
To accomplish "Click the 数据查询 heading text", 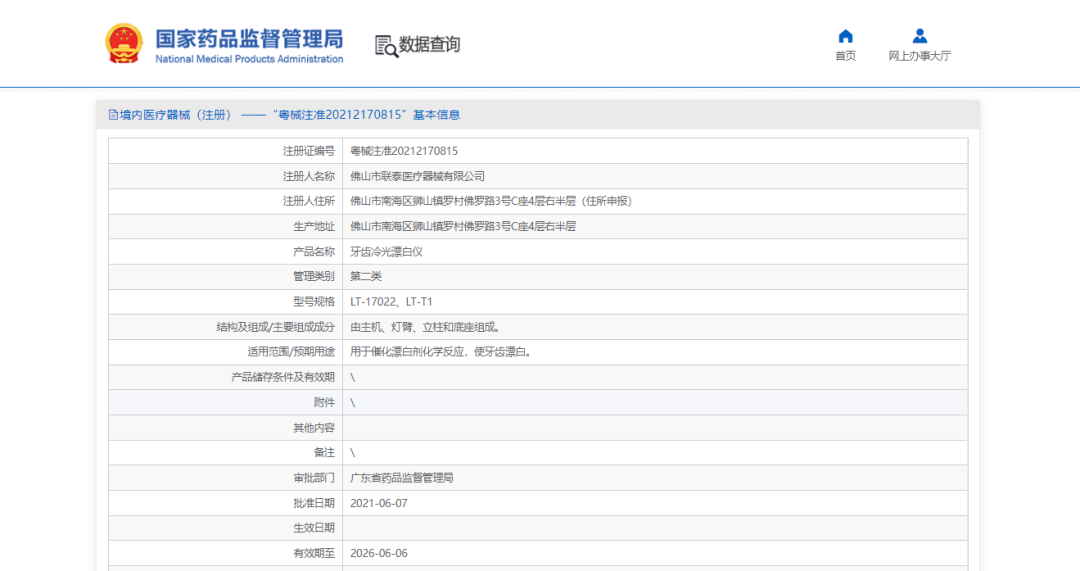I will point(430,45).
